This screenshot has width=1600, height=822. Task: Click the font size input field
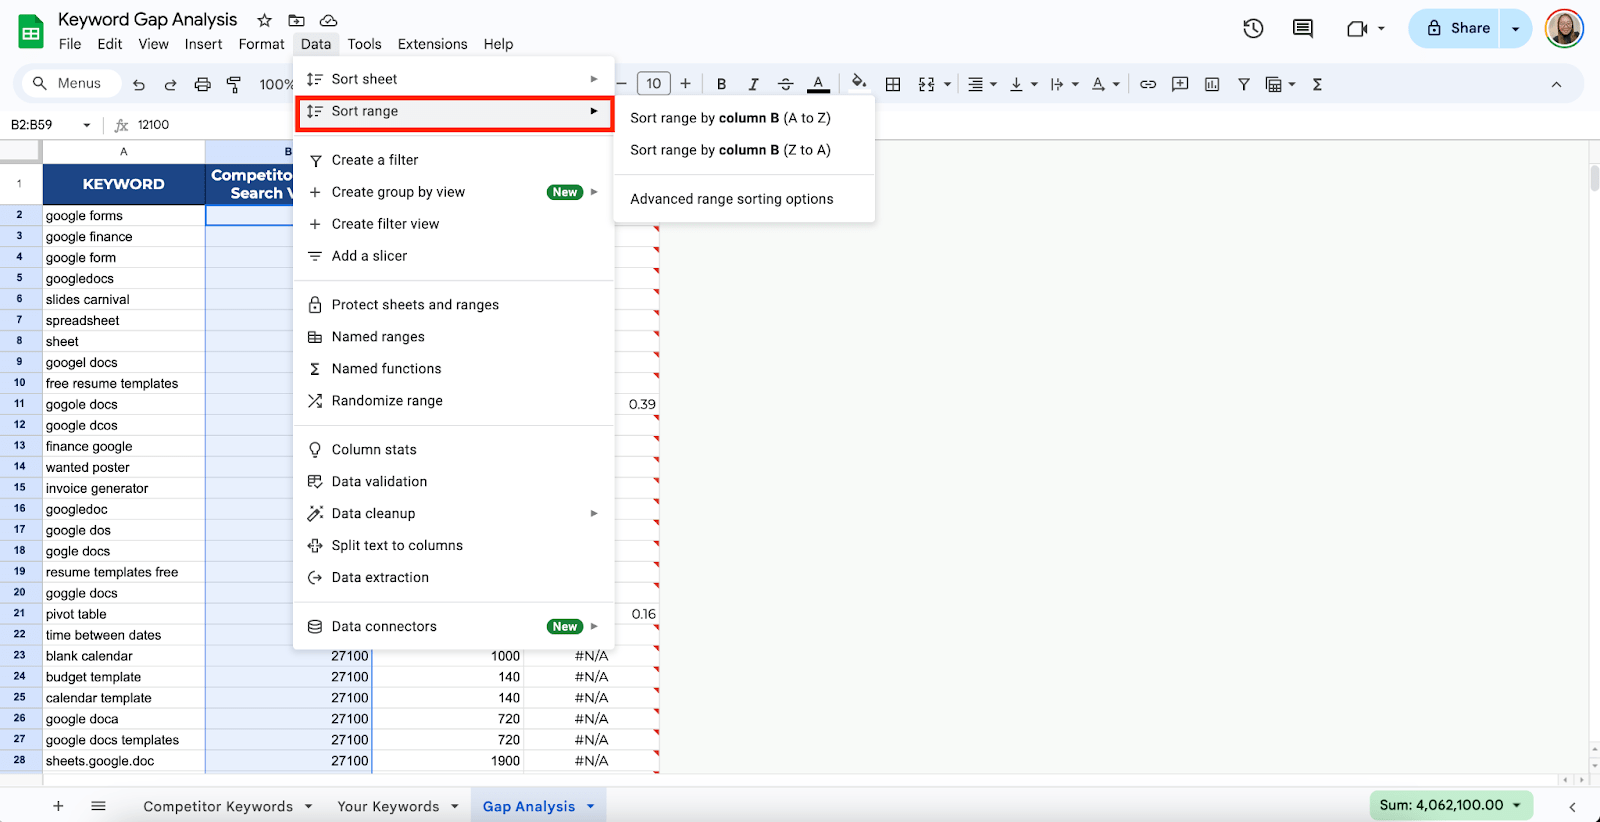click(653, 84)
